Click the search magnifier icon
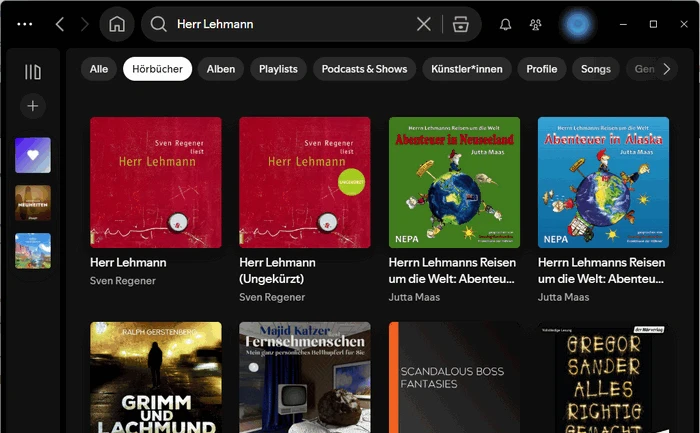 coord(158,24)
